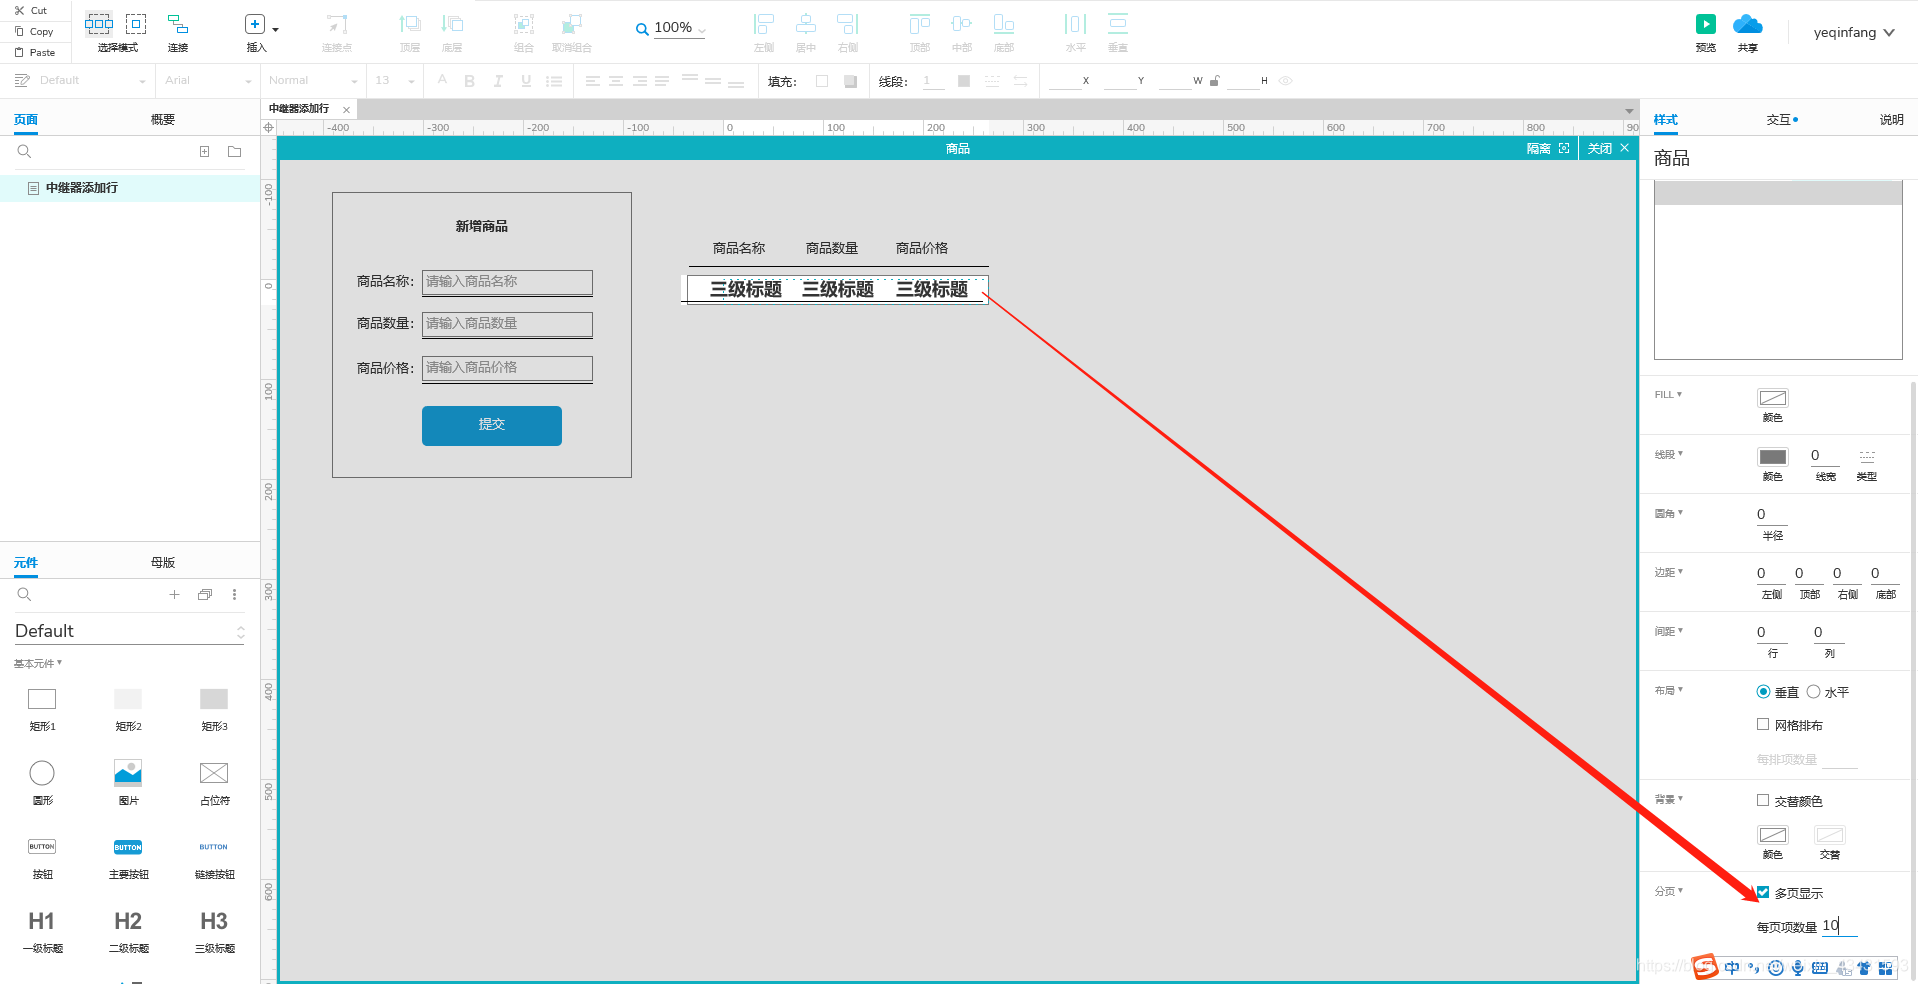Open the yeqinfang account dropdown
Image resolution: width=1918 pixels, height=984 pixels.
click(x=1855, y=32)
